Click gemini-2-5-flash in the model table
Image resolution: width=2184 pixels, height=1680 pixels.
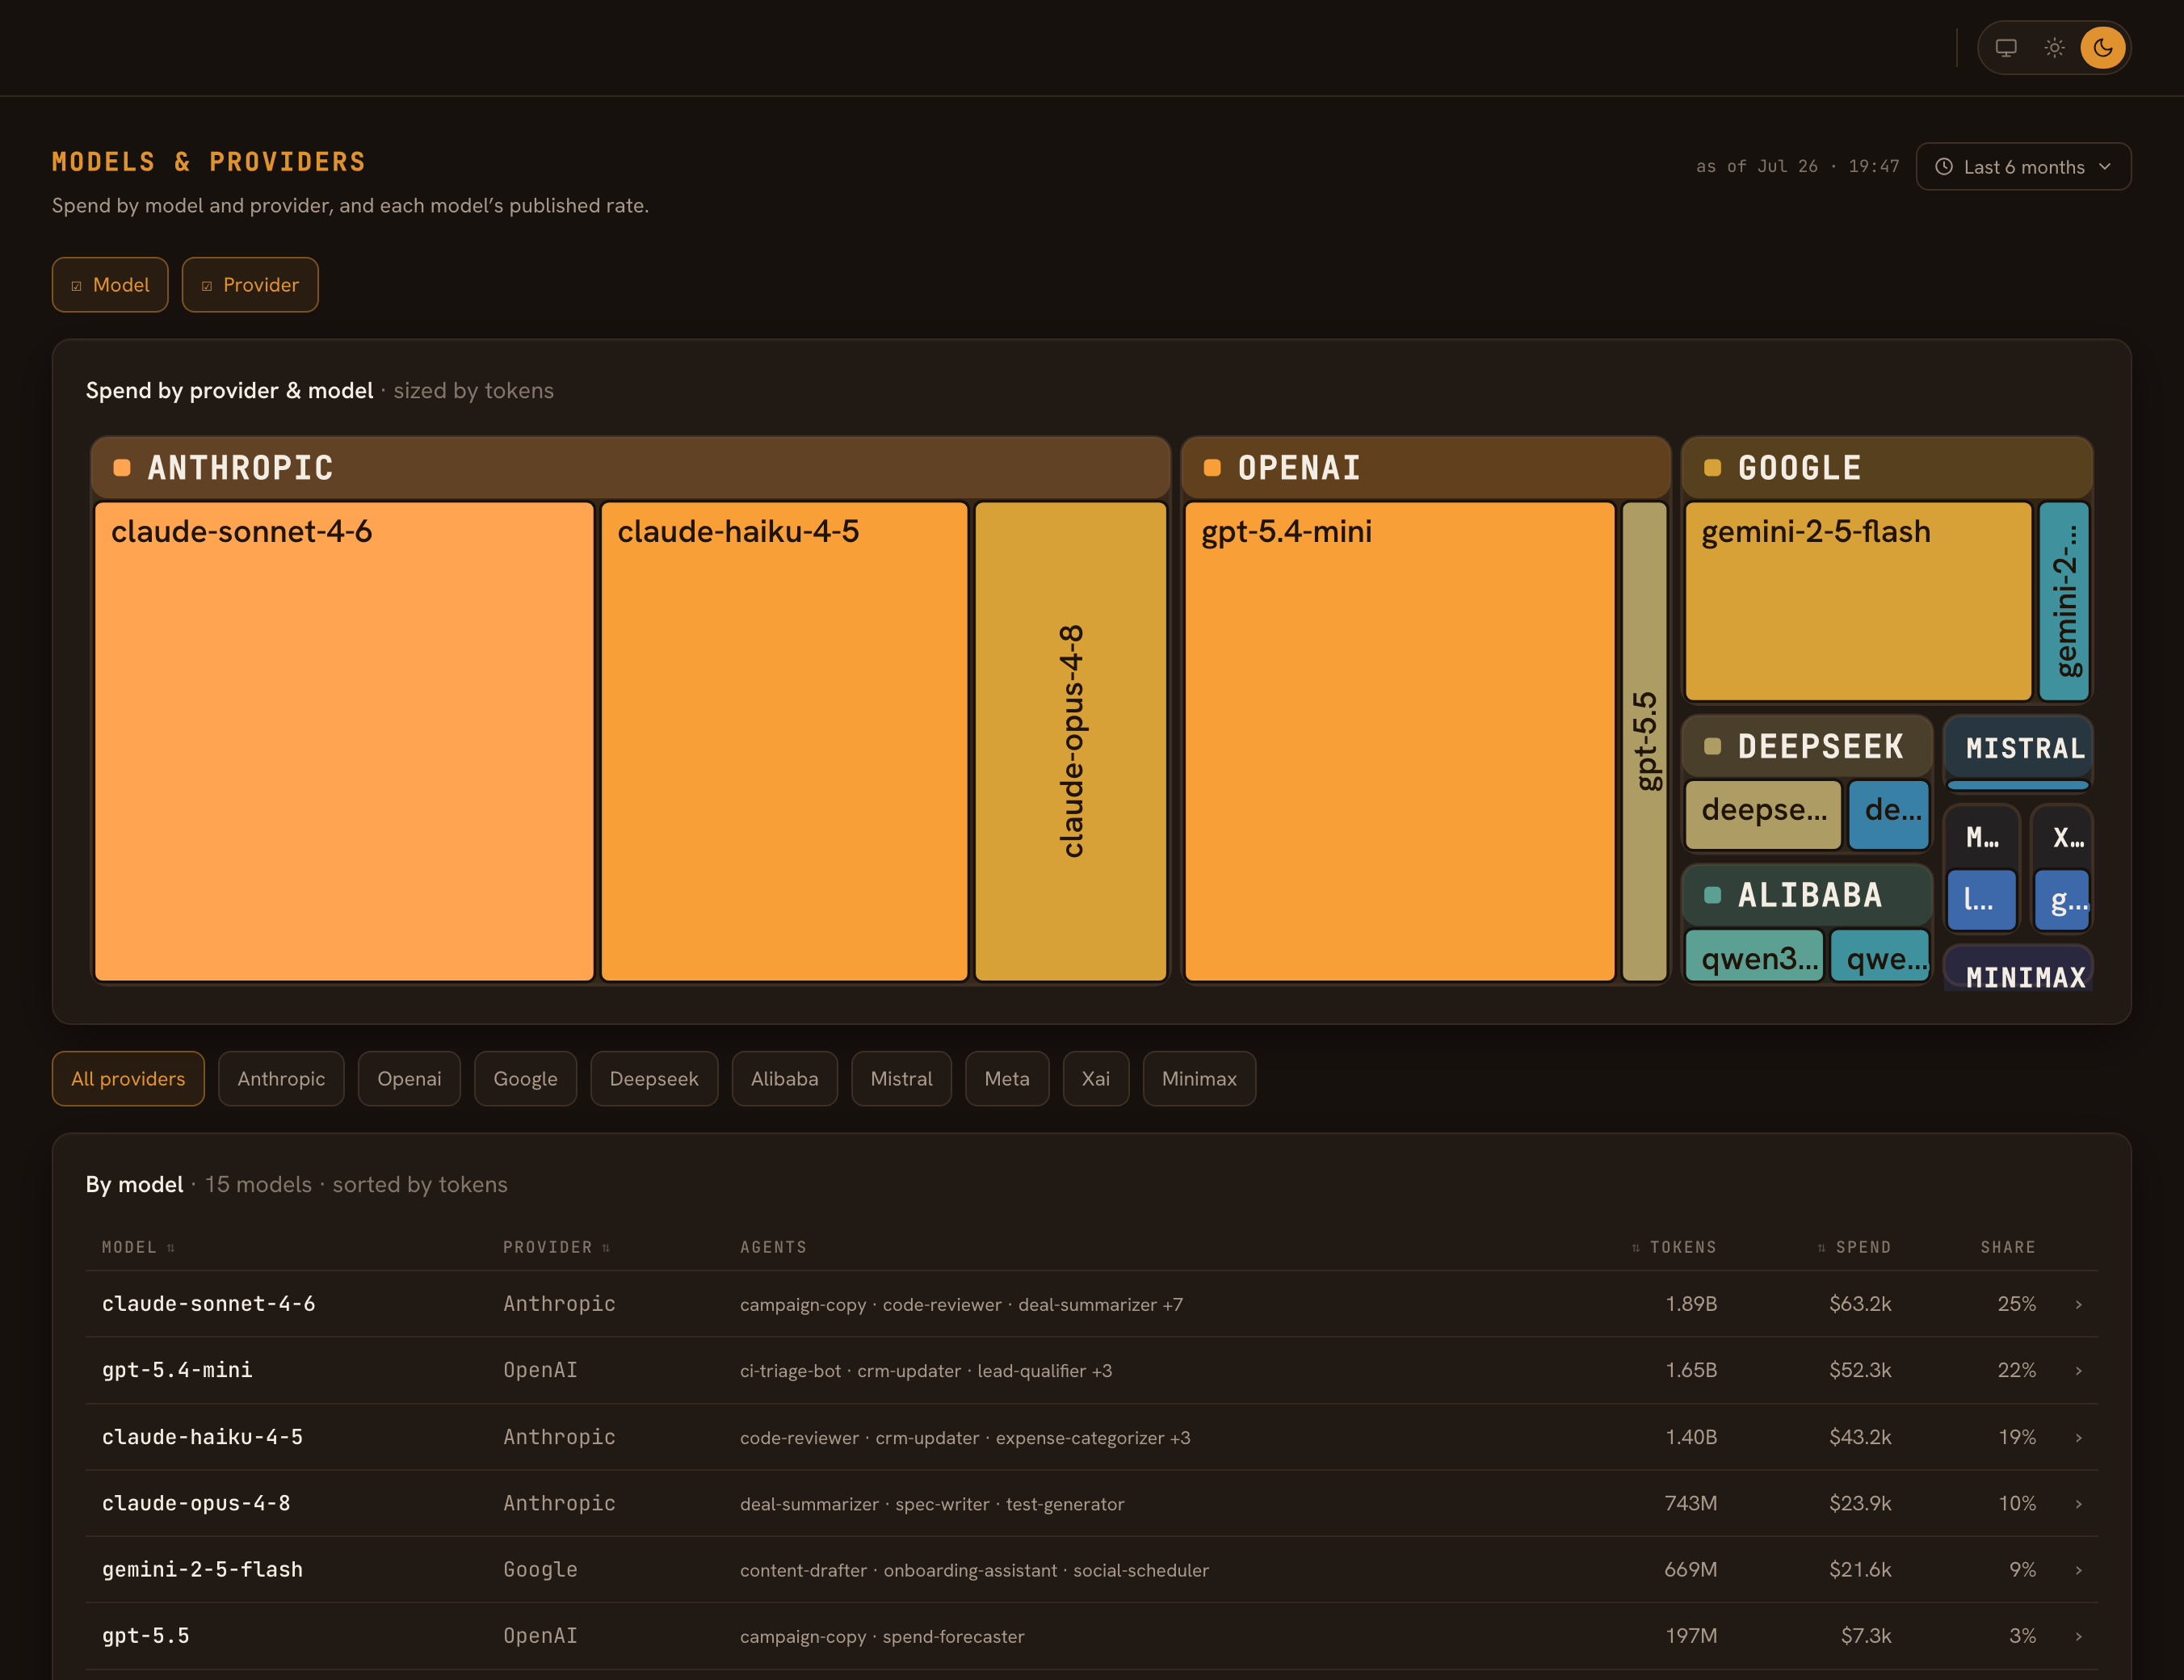click(x=202, y=1570)
